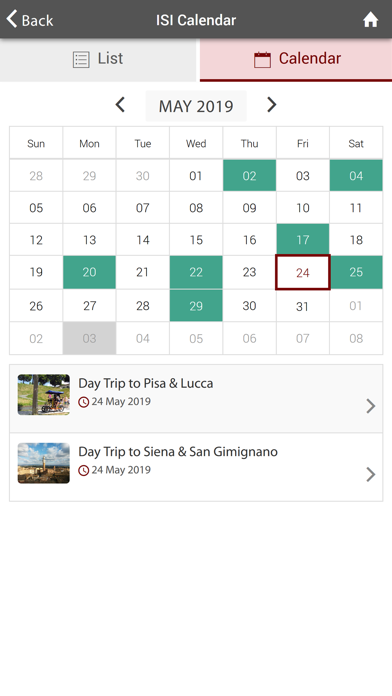Select the Calendar tab

pos(296,59)
